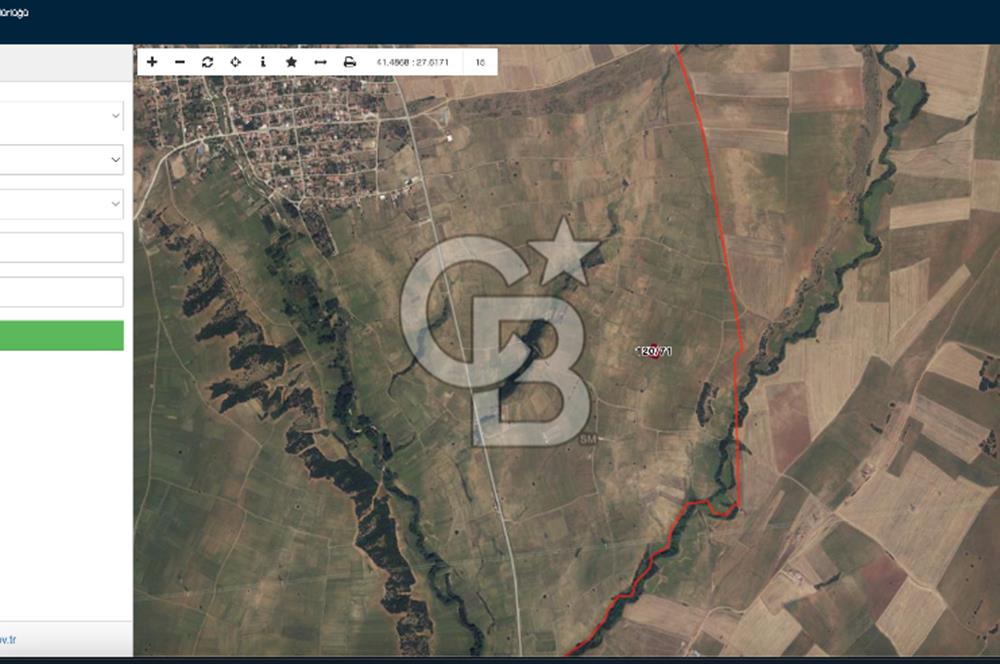Image resolution: width=1000 pixels, height=664 pixels.
Task: Click the zoom level number 16
Action: tap(480, 62)
